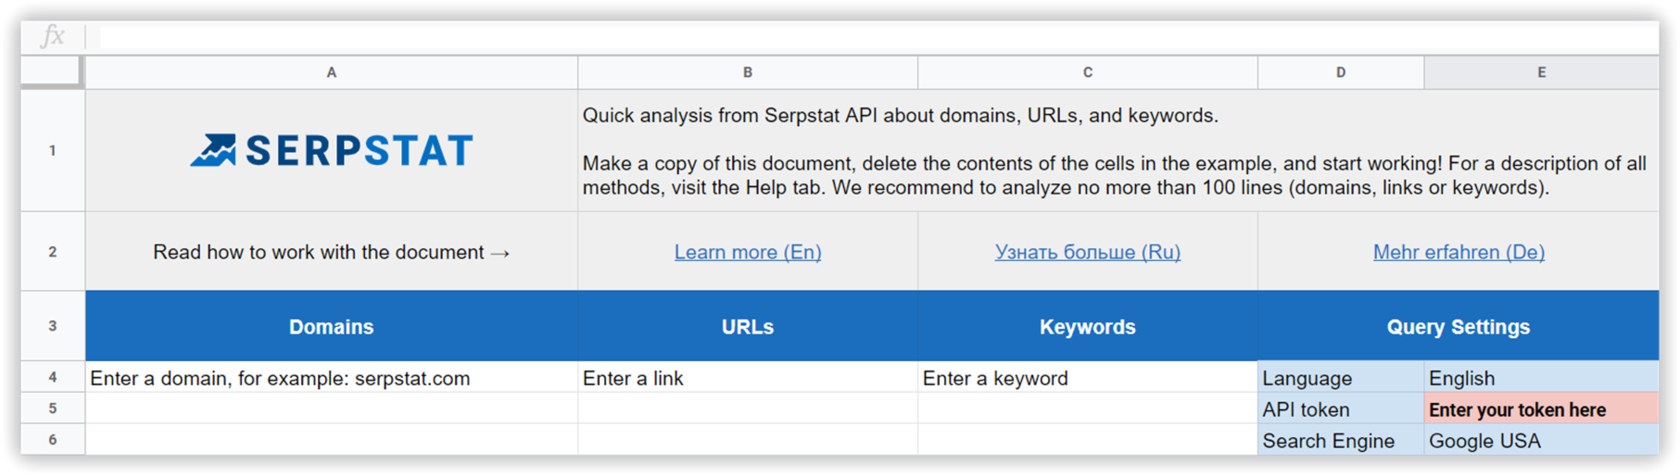Click the fx function icon
Image resolution: width=1680 pixels, height=476 pixels.
pos(52,37)
